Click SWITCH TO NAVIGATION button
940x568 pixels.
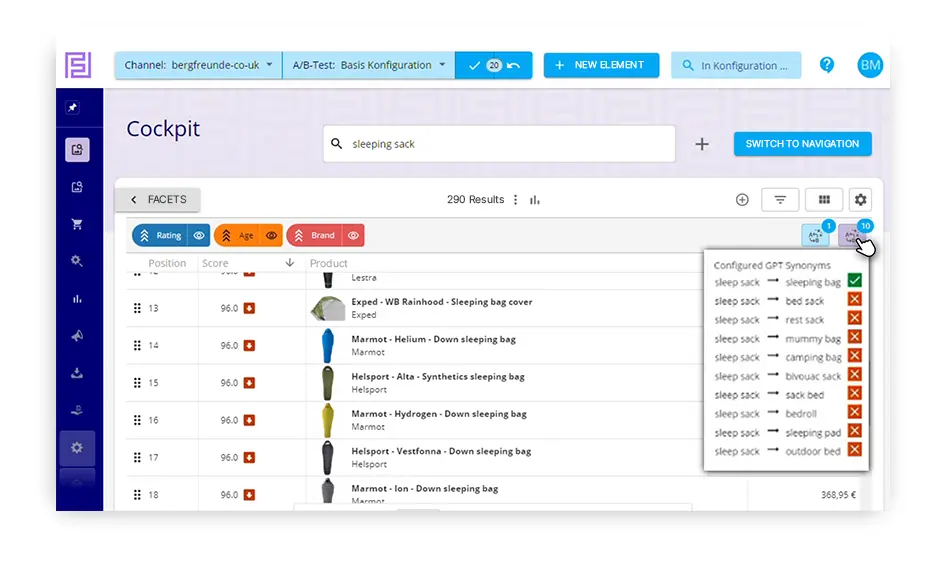tap(803, 144)
